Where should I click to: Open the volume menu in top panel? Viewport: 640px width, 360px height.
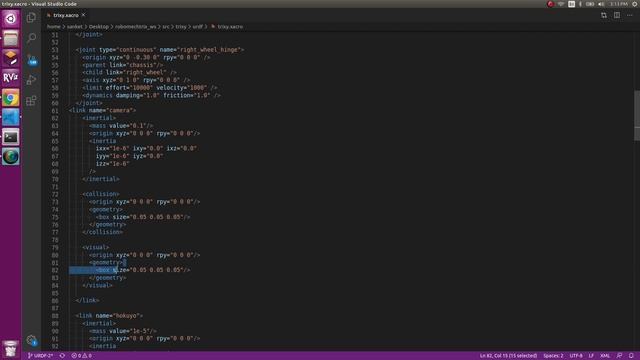click(601, 4)
